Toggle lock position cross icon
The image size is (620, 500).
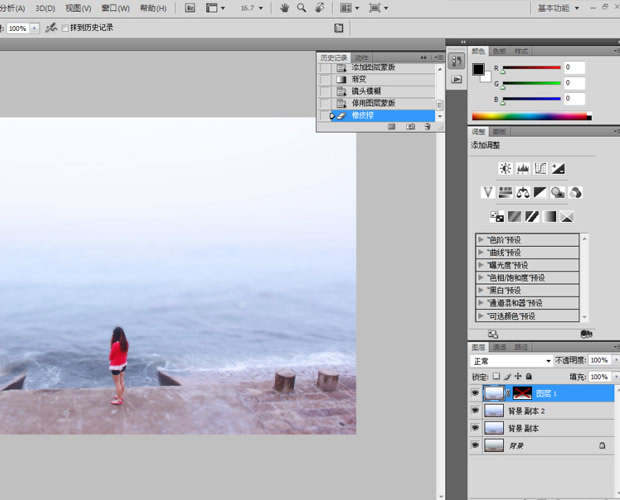[518, 376]
